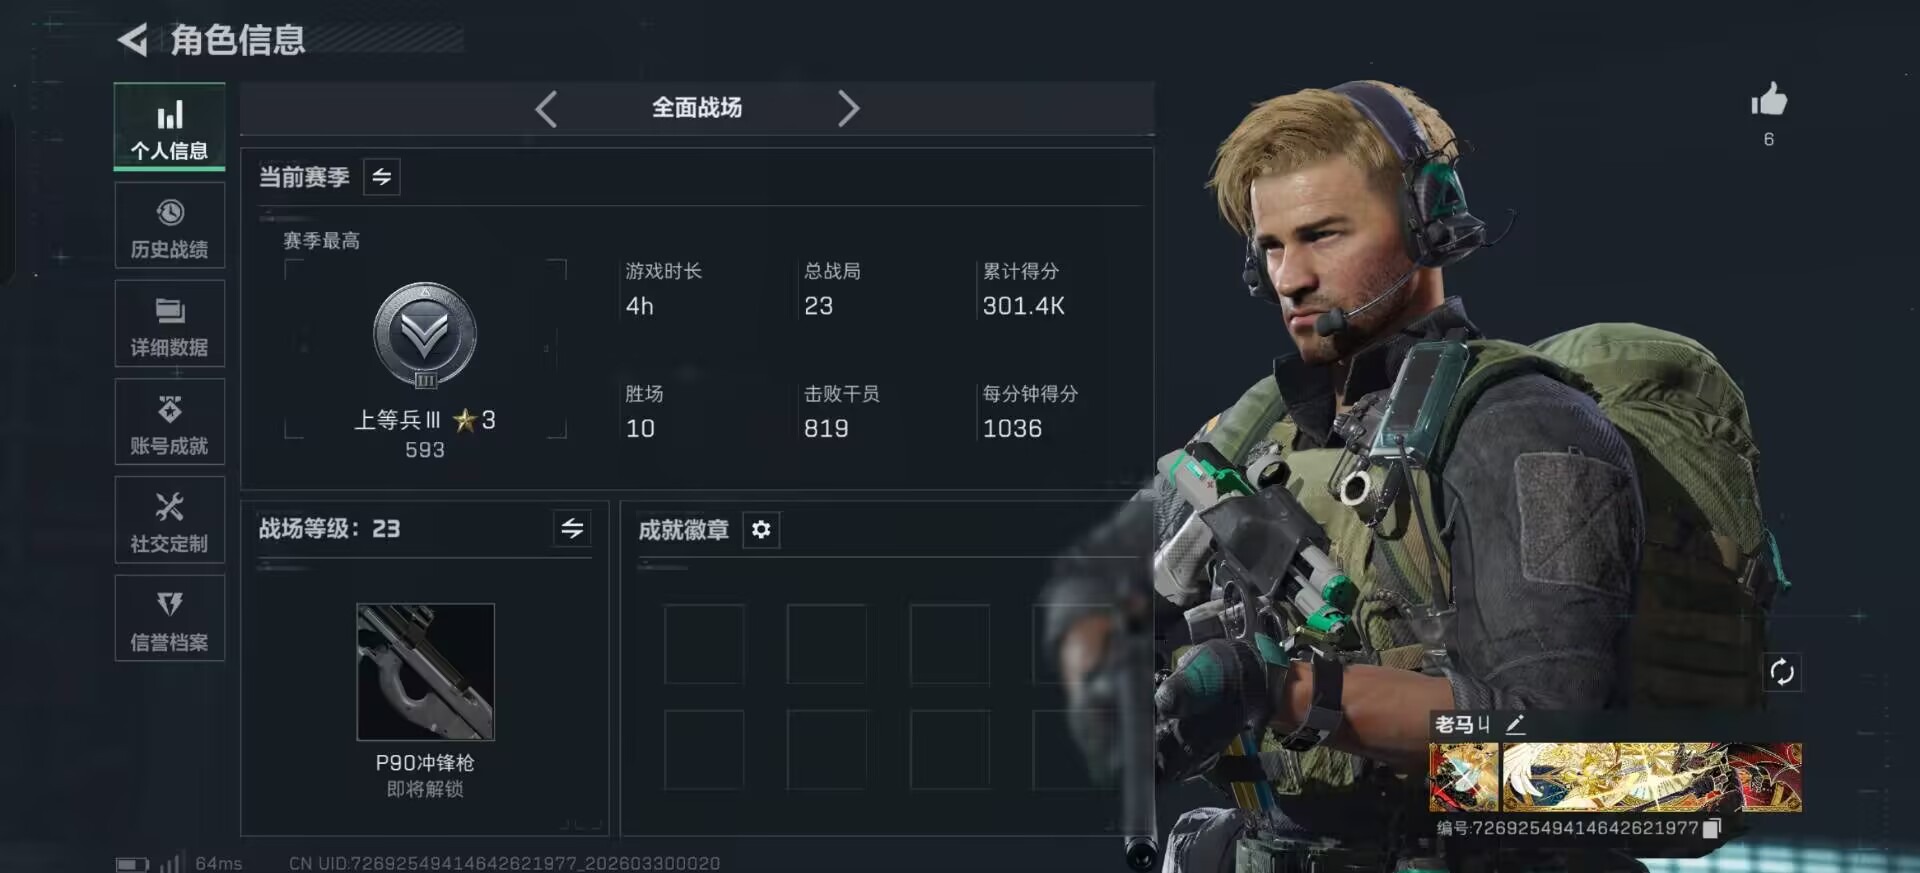Viewport: 1920px width, 873px height.
Task: Edit the nickname 老马 with the pencil icon
Action: [1515, 725]
